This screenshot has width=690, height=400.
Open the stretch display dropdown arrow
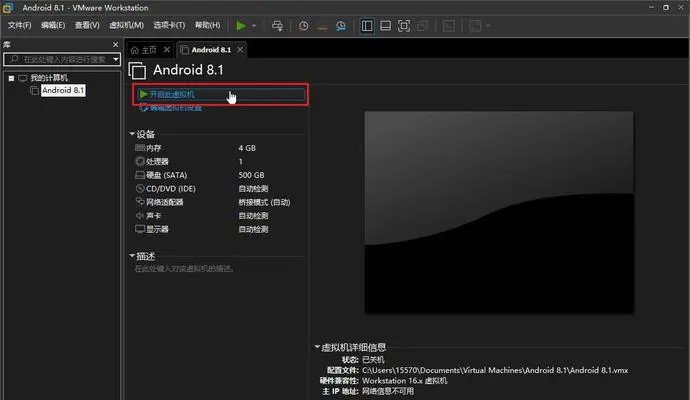[x=488, y=26]
